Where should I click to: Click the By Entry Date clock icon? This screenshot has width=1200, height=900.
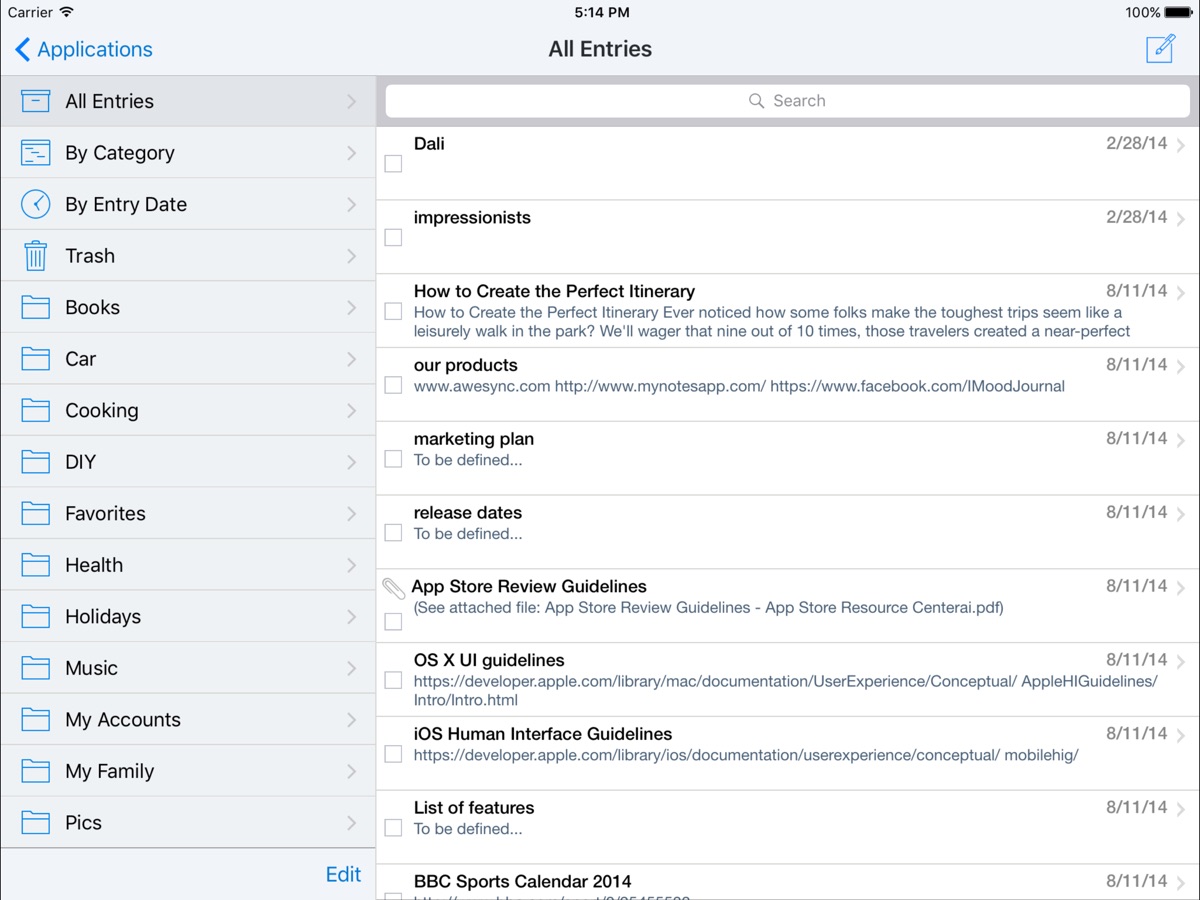36,204
